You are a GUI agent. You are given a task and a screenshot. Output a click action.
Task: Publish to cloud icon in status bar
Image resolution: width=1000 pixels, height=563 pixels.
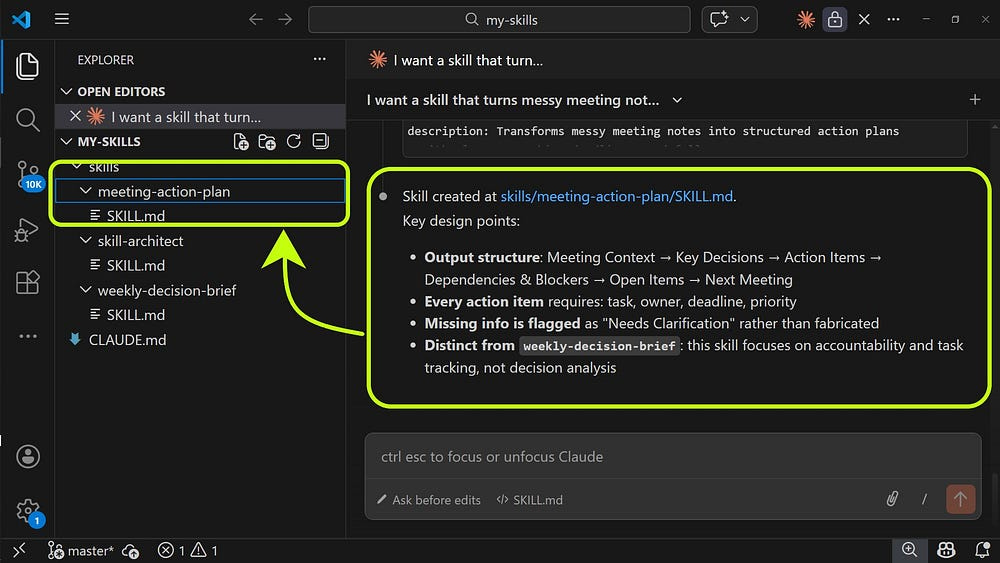click(131, 551)
